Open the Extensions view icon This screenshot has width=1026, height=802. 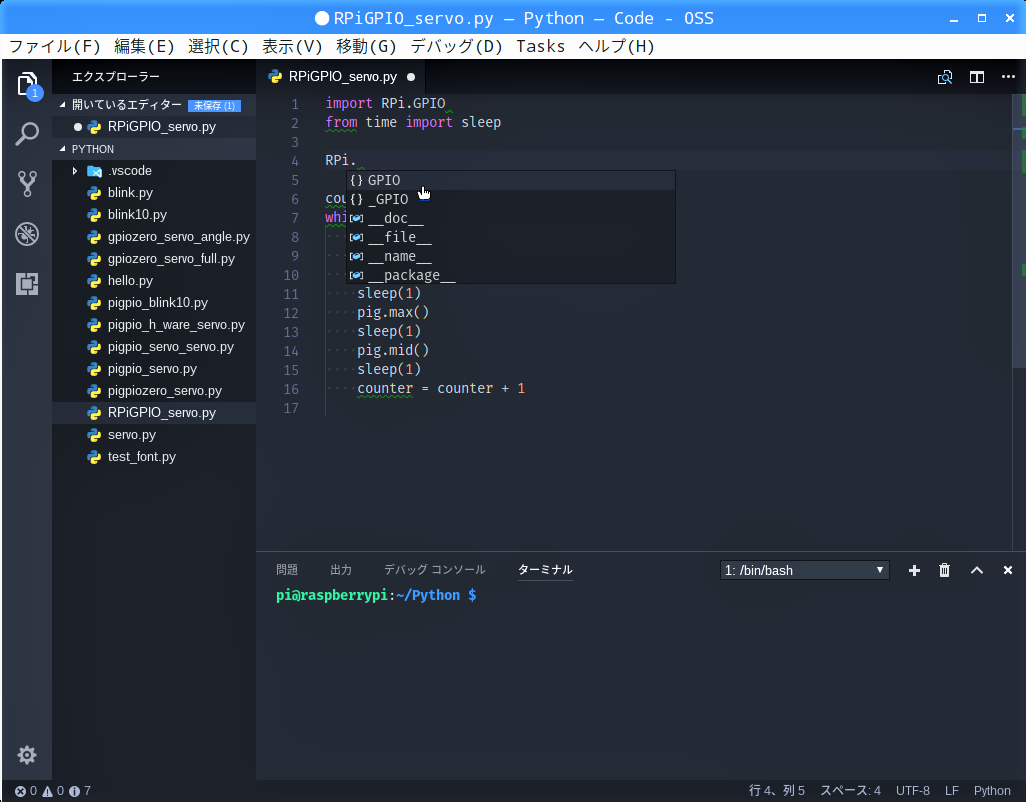point(27,284)
